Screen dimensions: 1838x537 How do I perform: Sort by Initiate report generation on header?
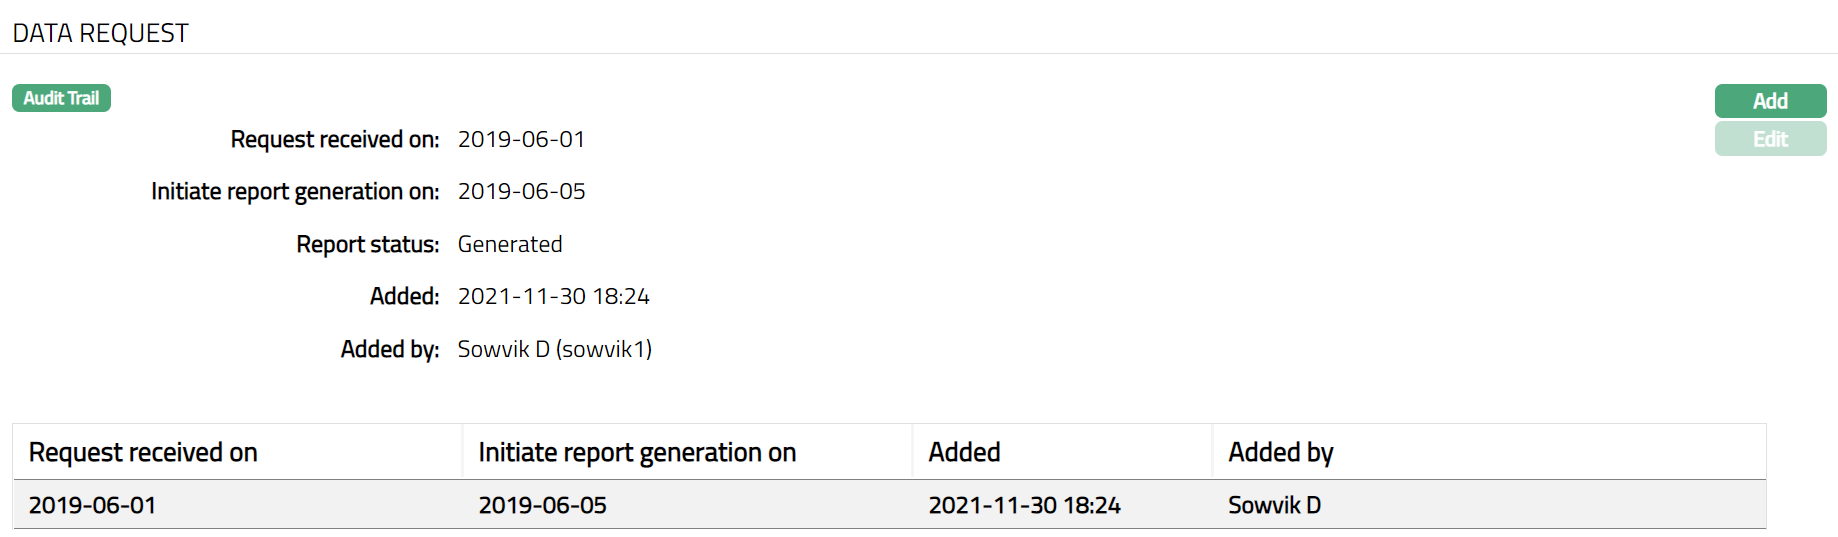(637, 453)
